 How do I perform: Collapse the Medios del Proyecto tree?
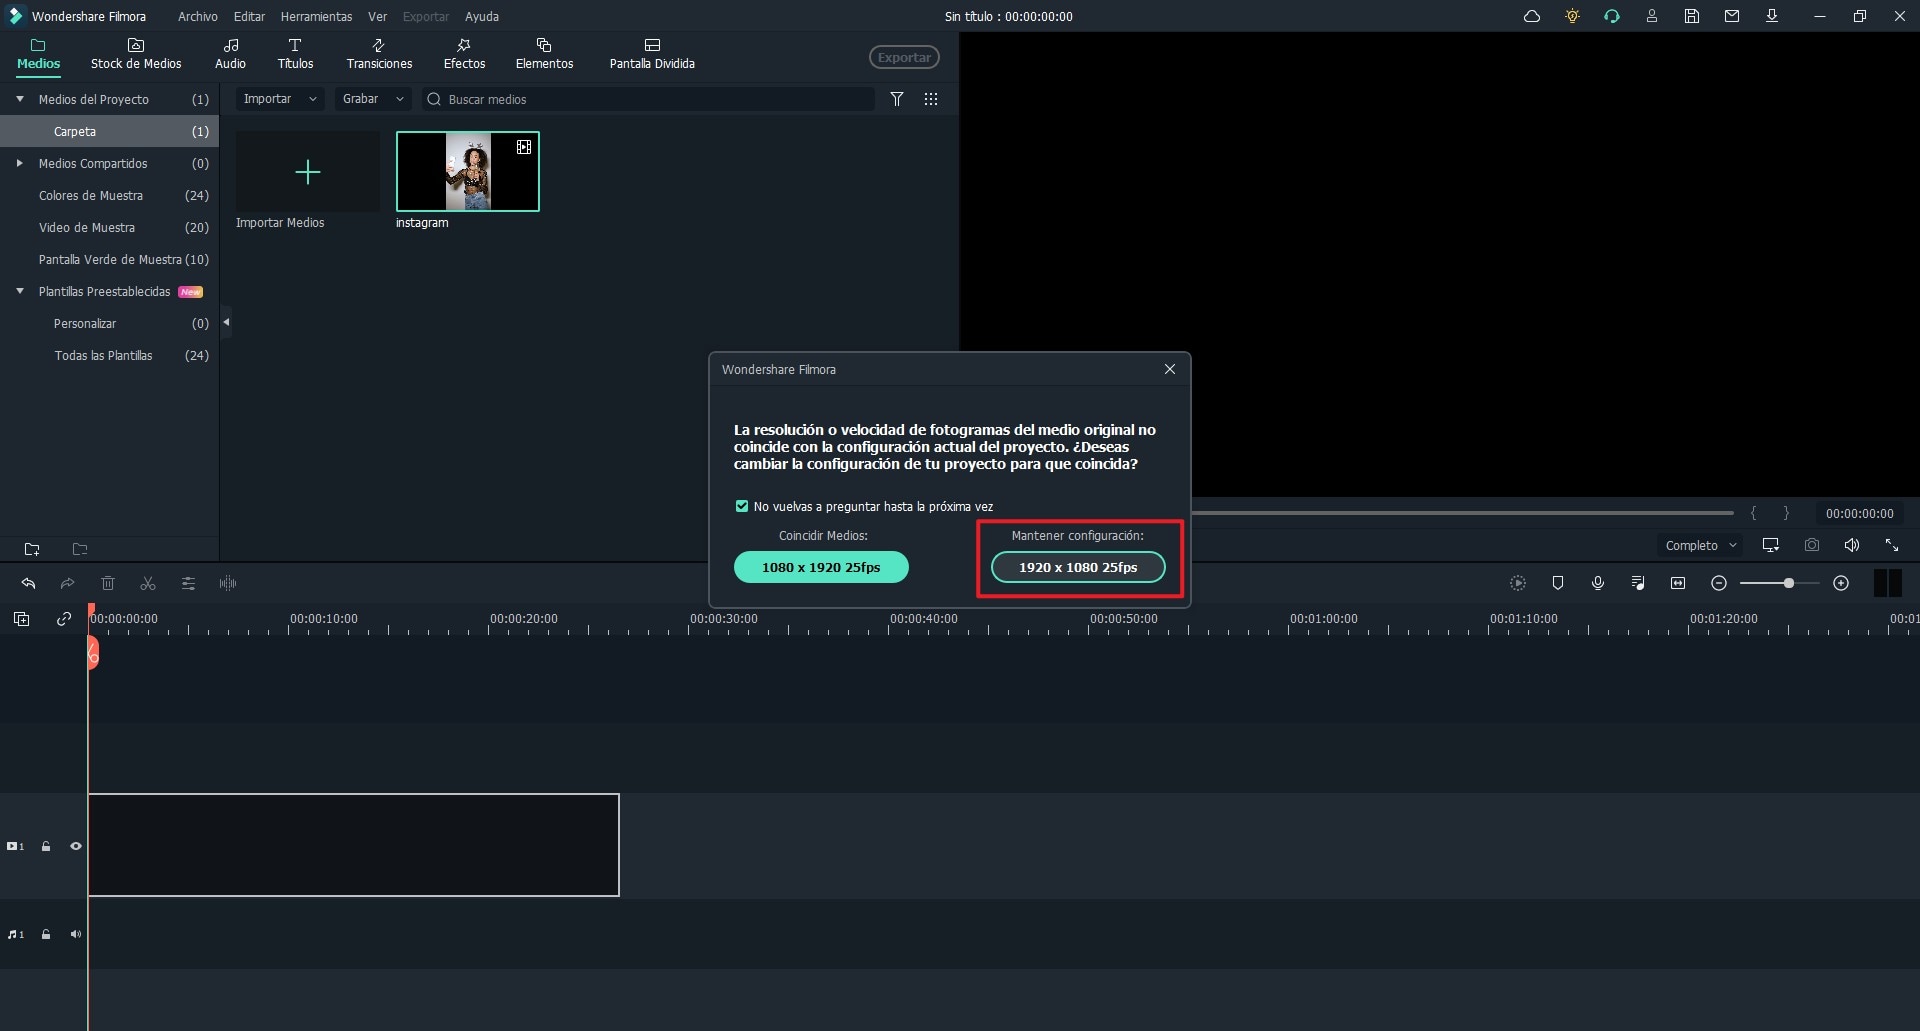[x=20, y=99]
